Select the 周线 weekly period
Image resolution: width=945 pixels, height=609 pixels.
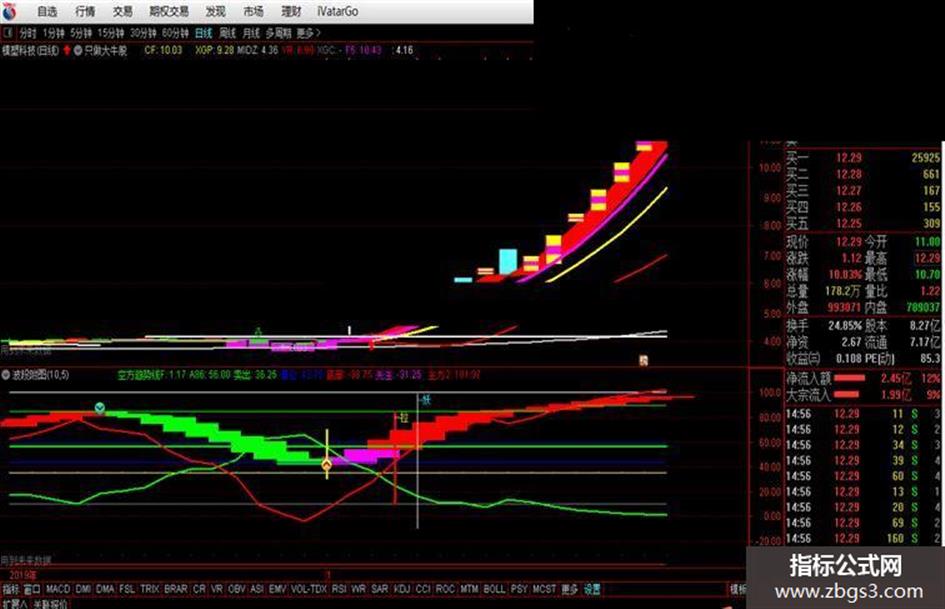(x=227, y=33)
